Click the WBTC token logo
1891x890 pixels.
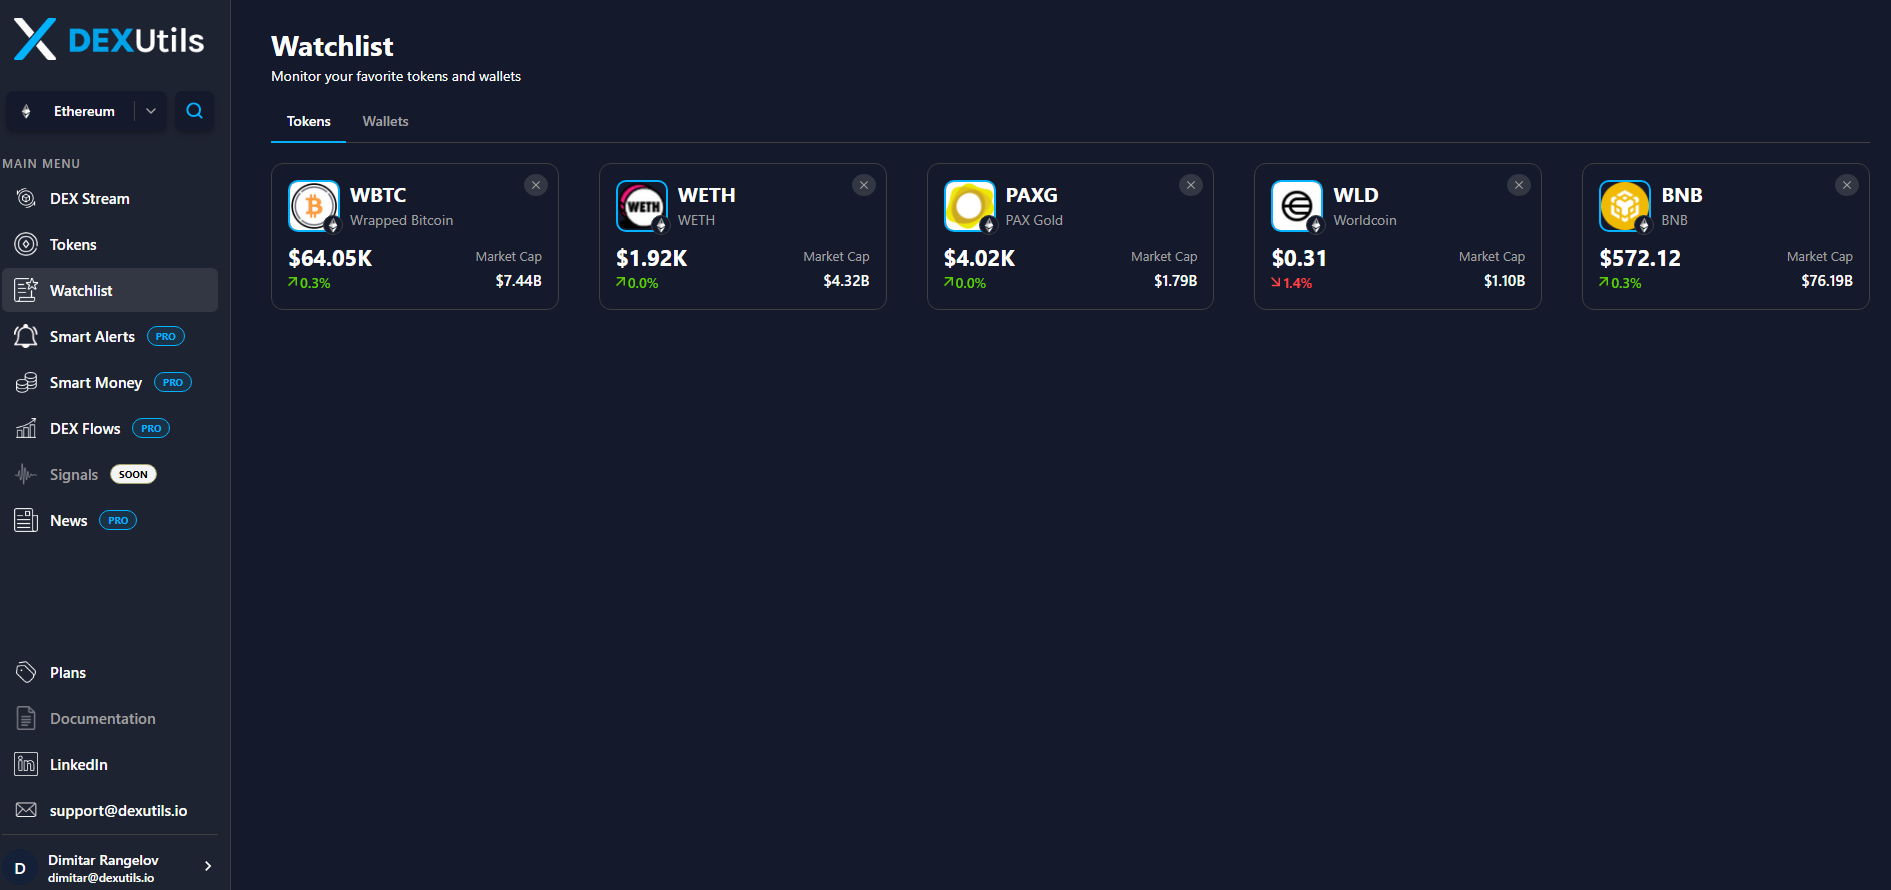(x=314, y=206)
